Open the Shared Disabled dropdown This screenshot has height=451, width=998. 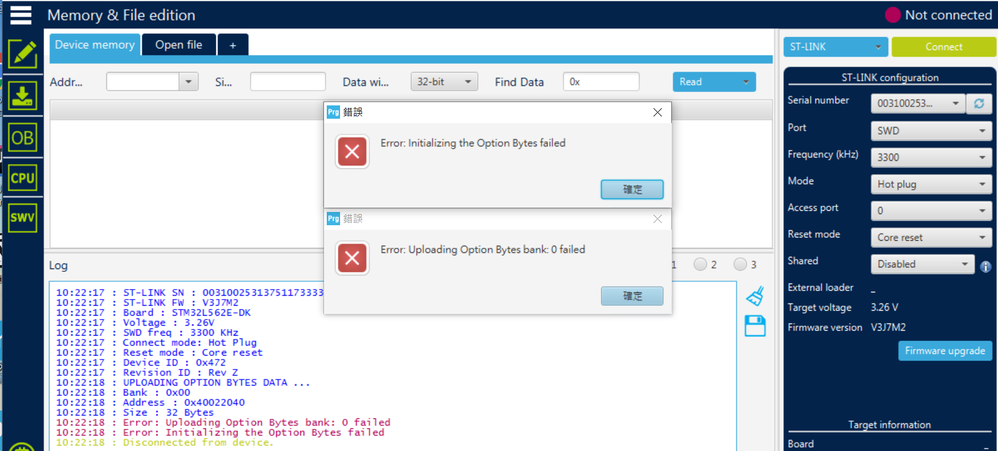click(922, 264)
